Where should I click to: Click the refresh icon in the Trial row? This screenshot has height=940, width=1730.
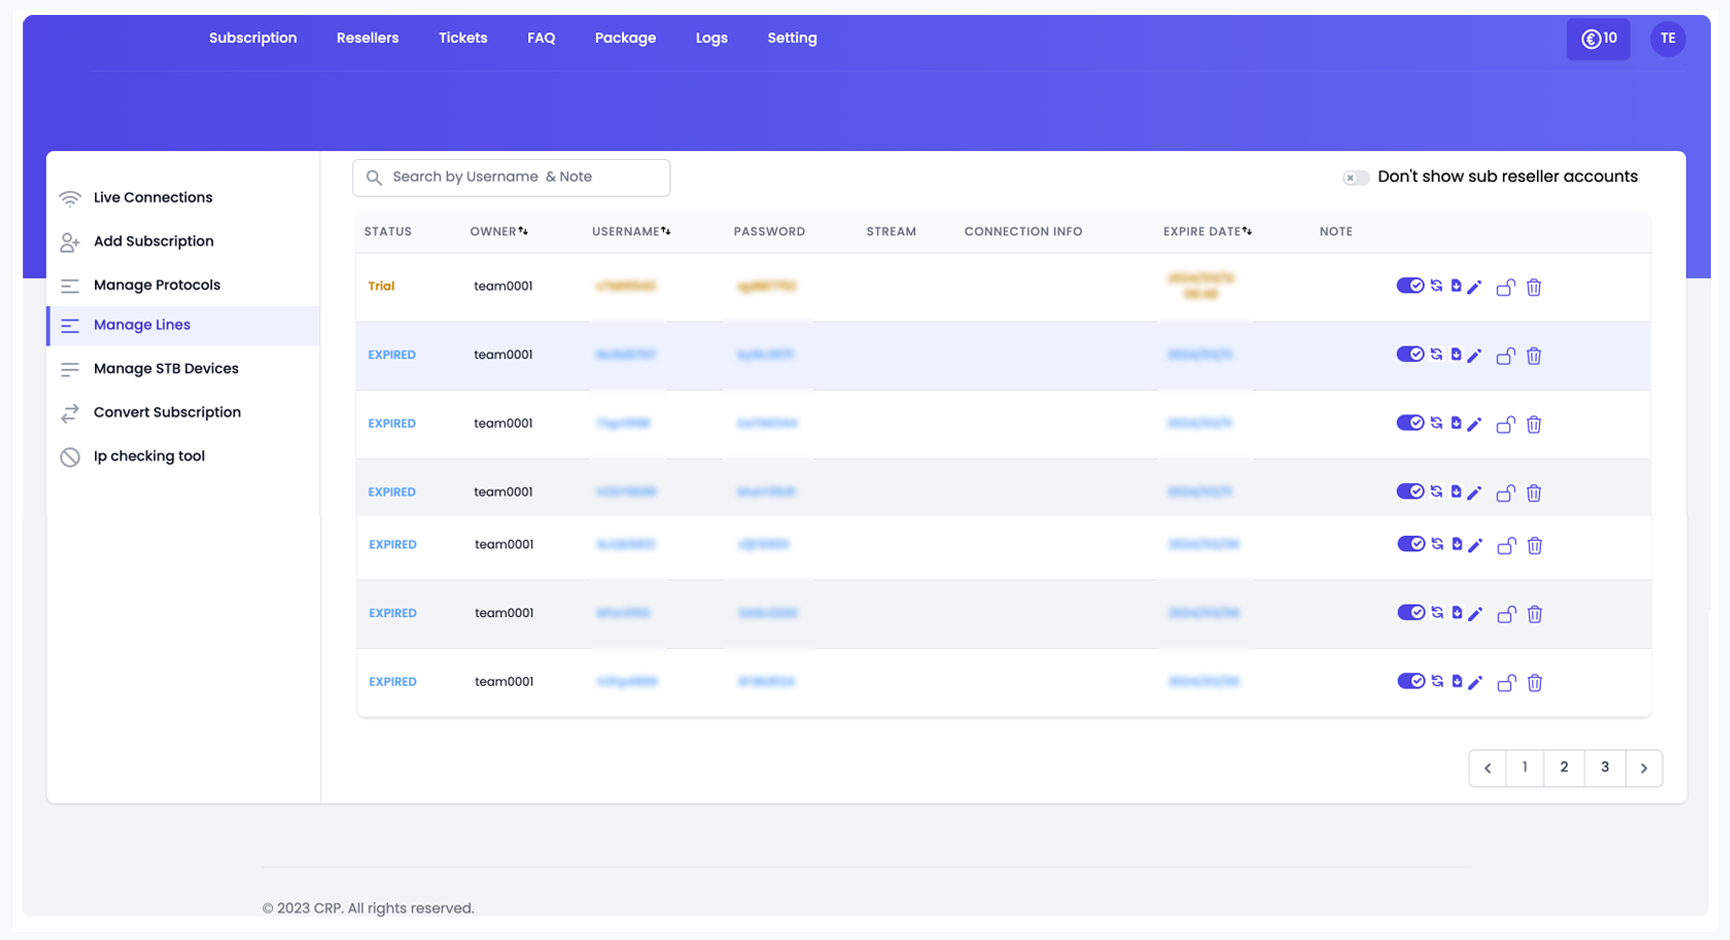coord(1437,286)
